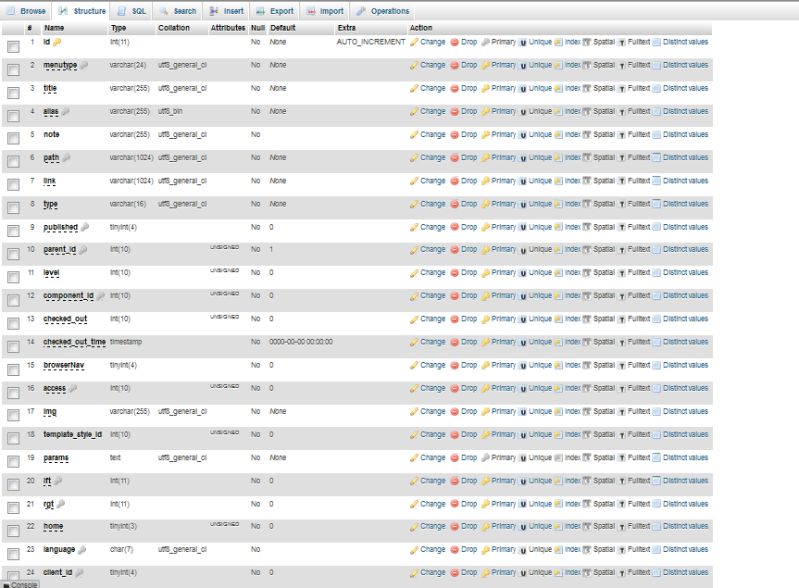799x588 pixels.
Task: Open the Console bar
Action: [x=20, y=584]
